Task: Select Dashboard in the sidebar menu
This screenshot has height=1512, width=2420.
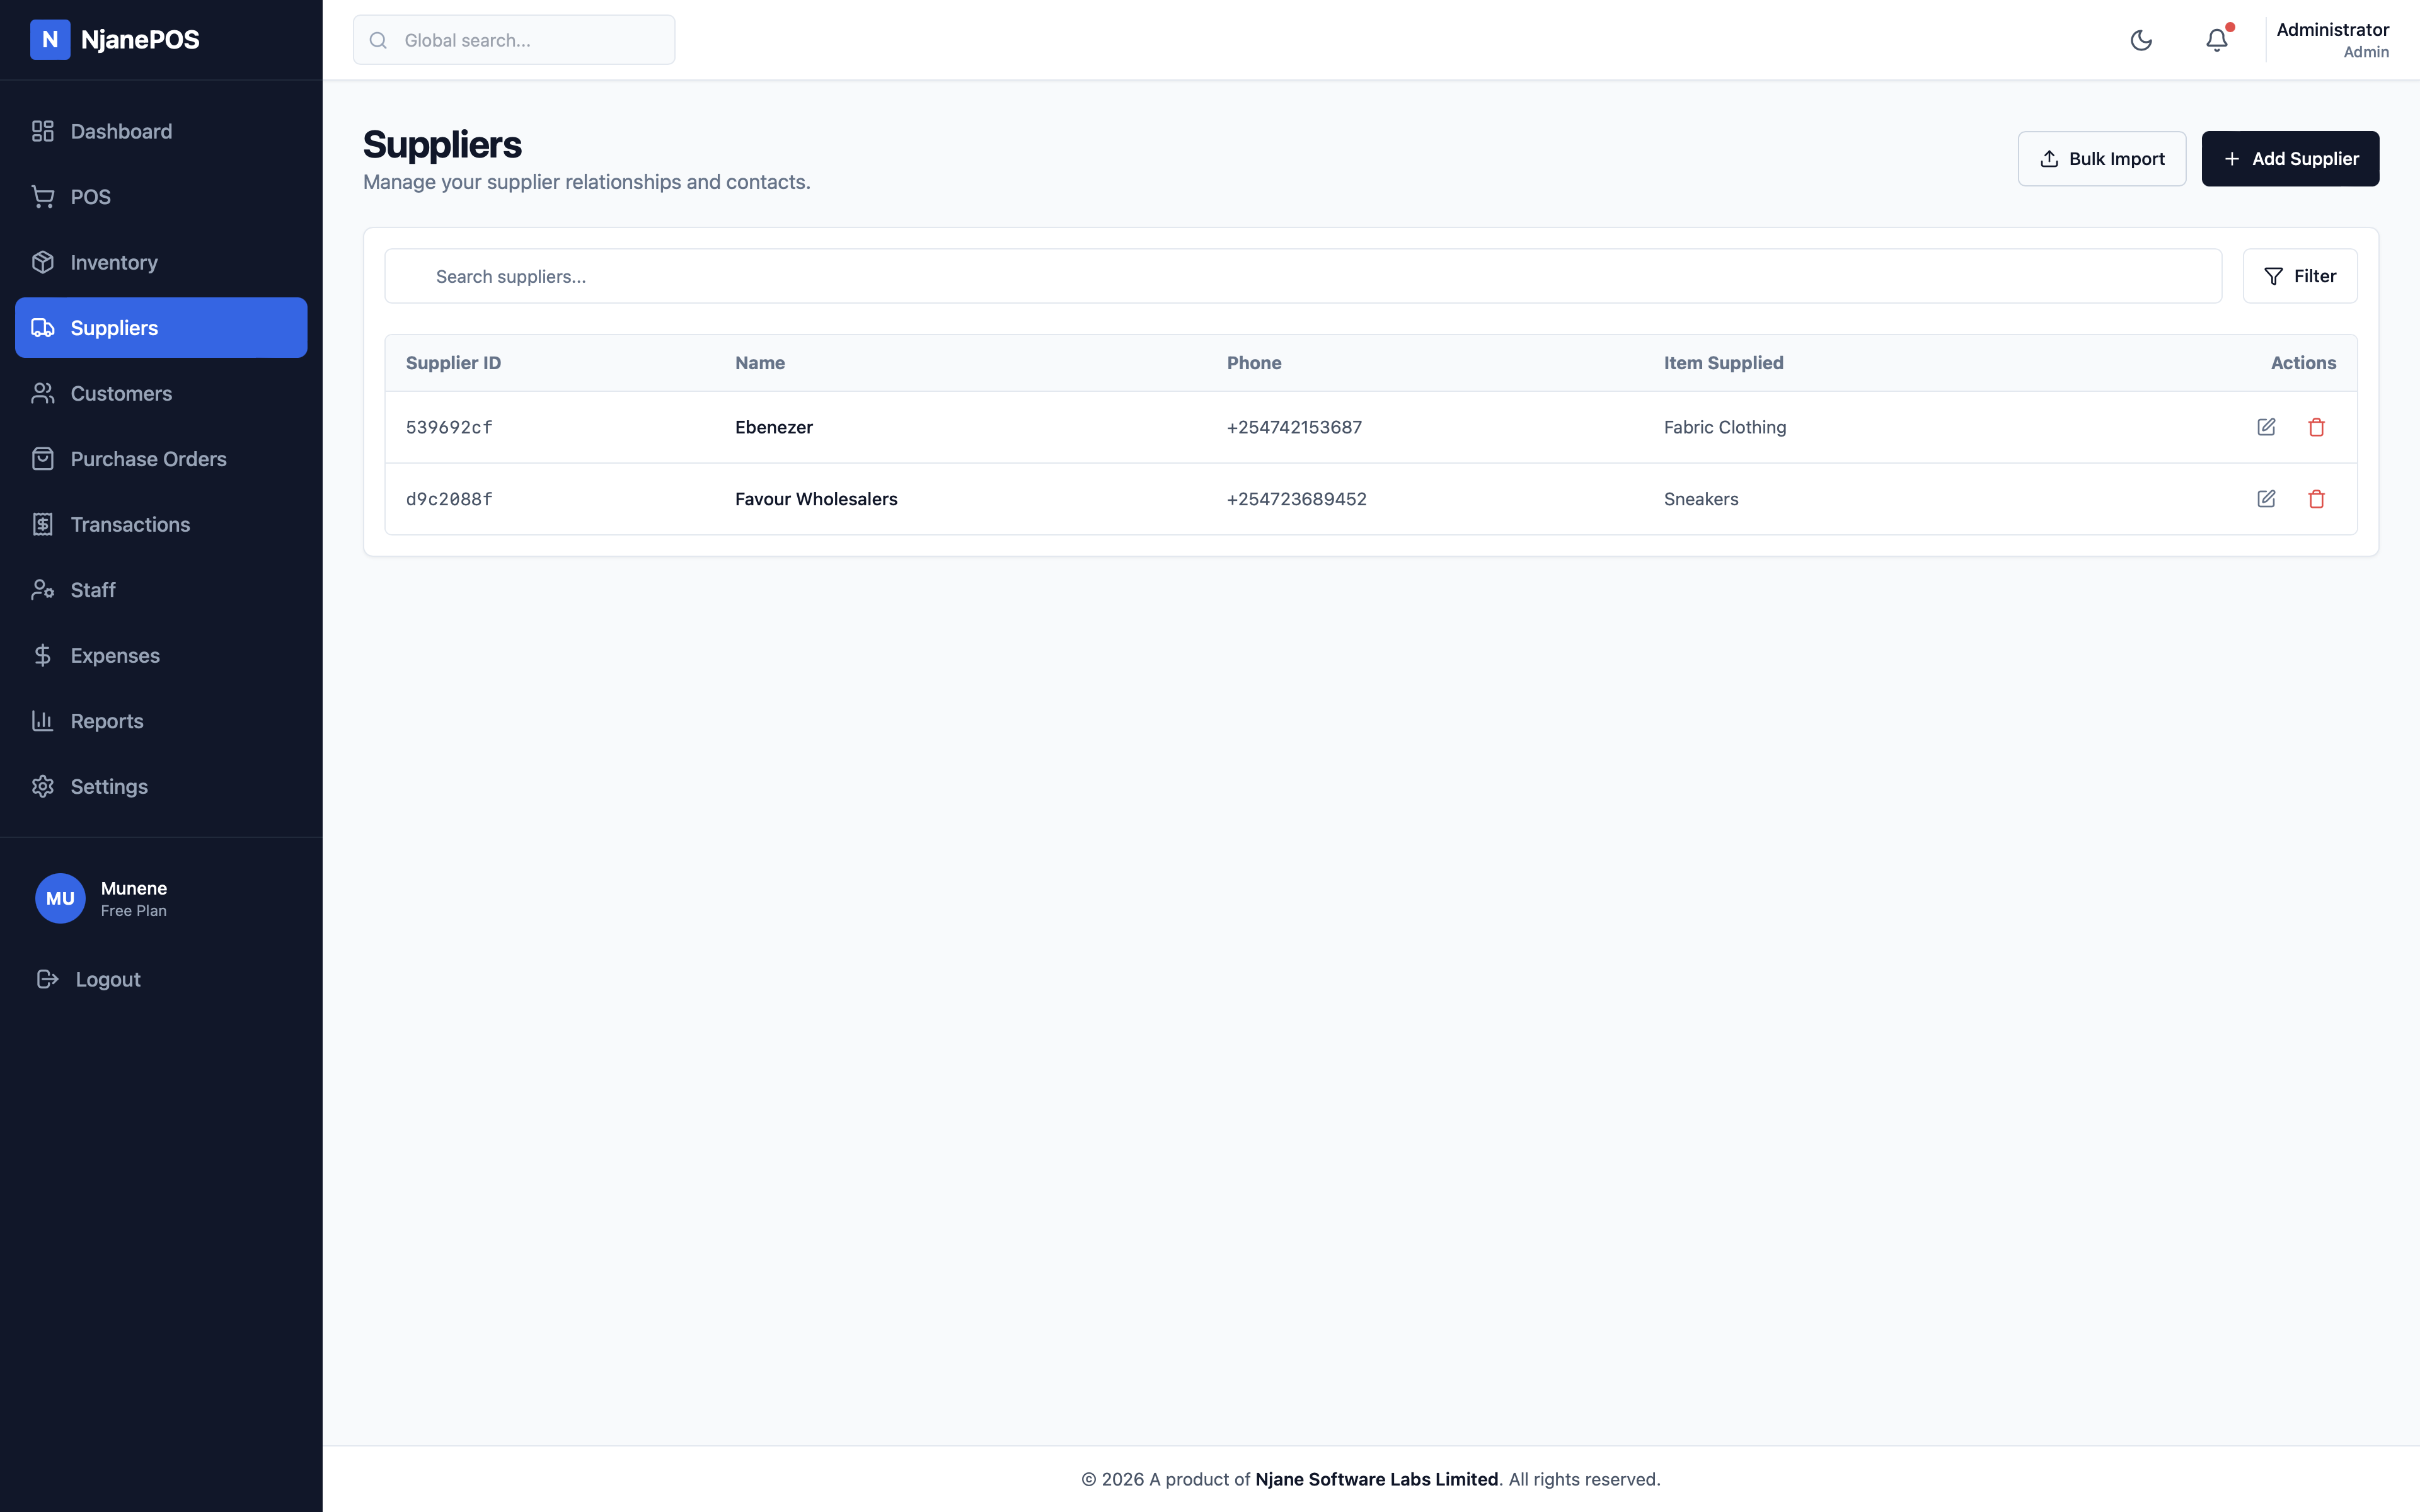Action: tap(121, 131)
